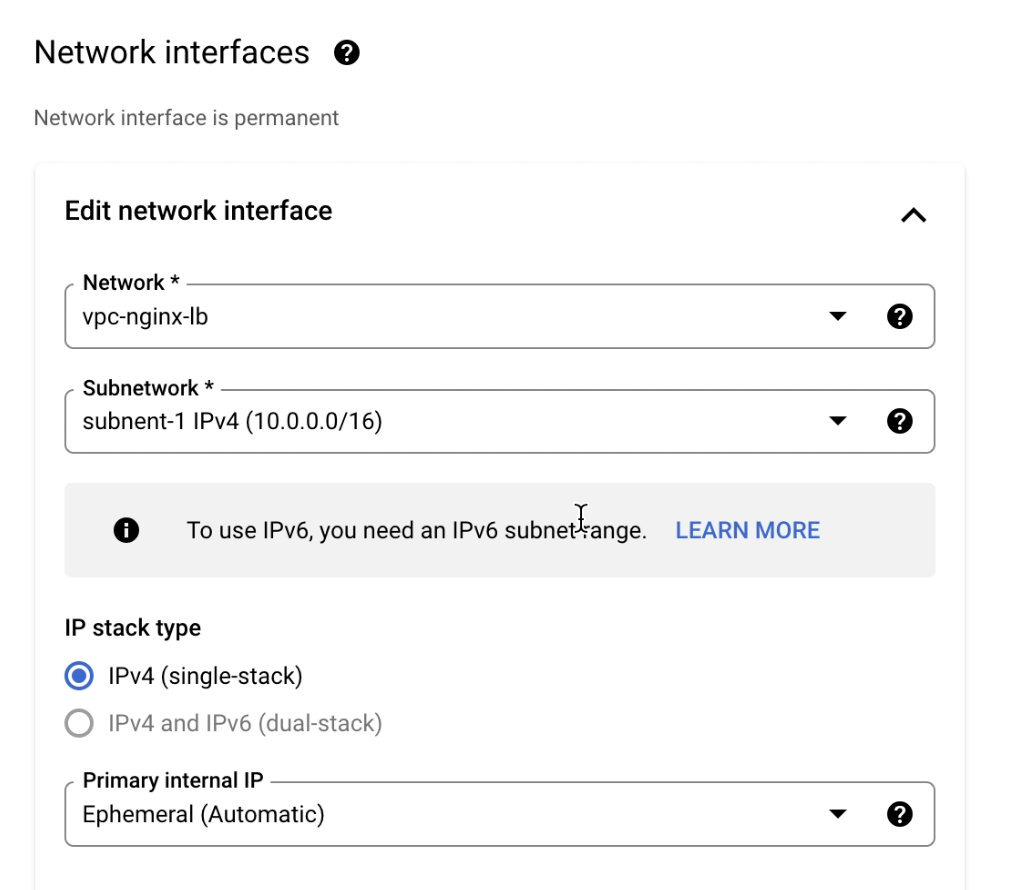
Task: Click the help icon in Subnetwork field
Action: click(x=899, y=421)
